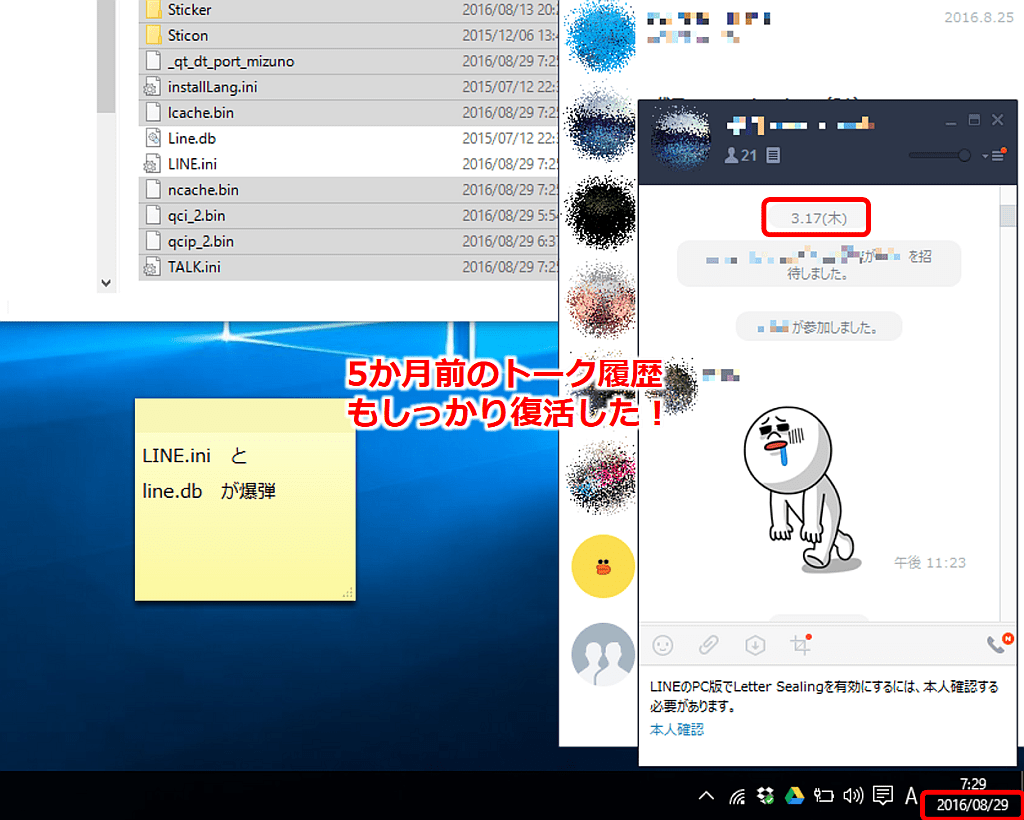Open the Keep save icon in chat toolbar
1024x820 pixels.
tap(755, 645)
